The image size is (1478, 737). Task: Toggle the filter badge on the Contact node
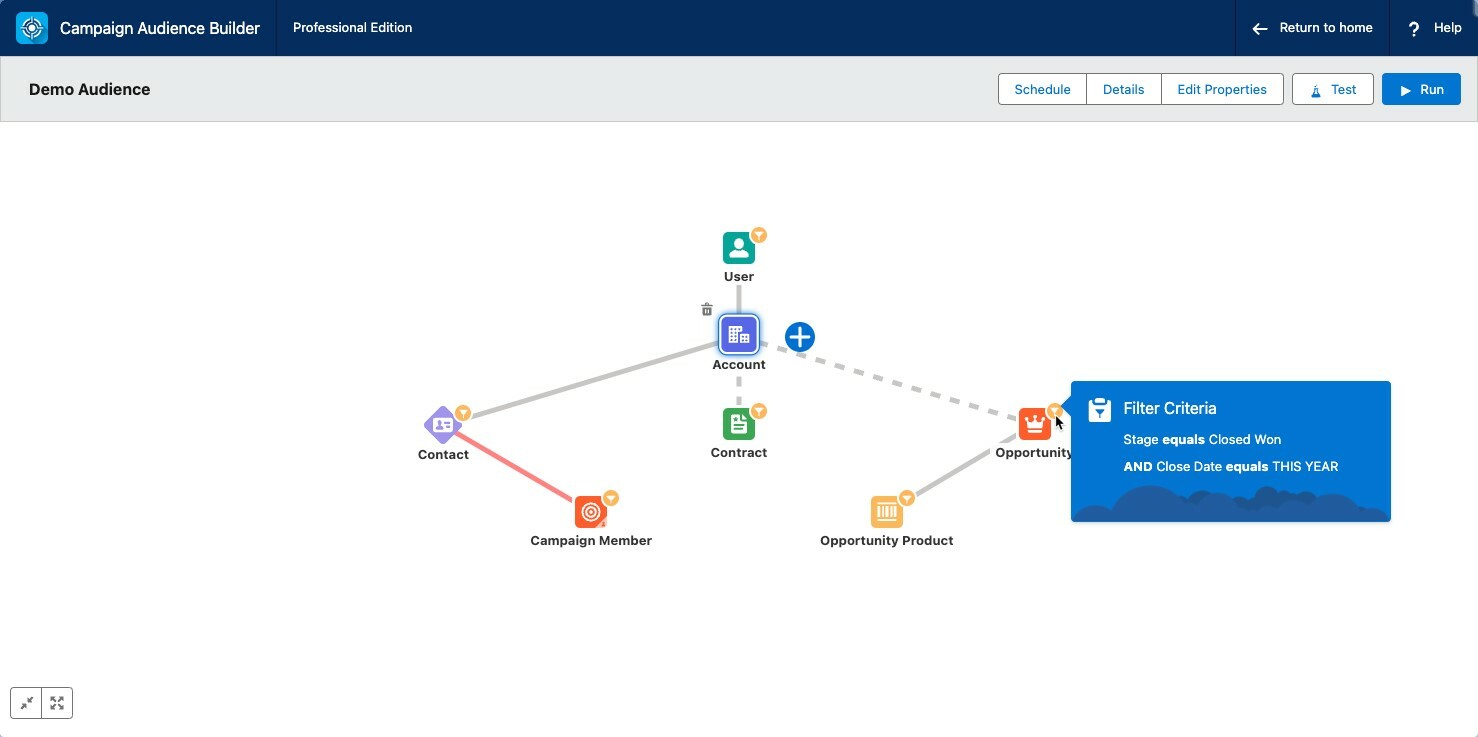(464, 412)
